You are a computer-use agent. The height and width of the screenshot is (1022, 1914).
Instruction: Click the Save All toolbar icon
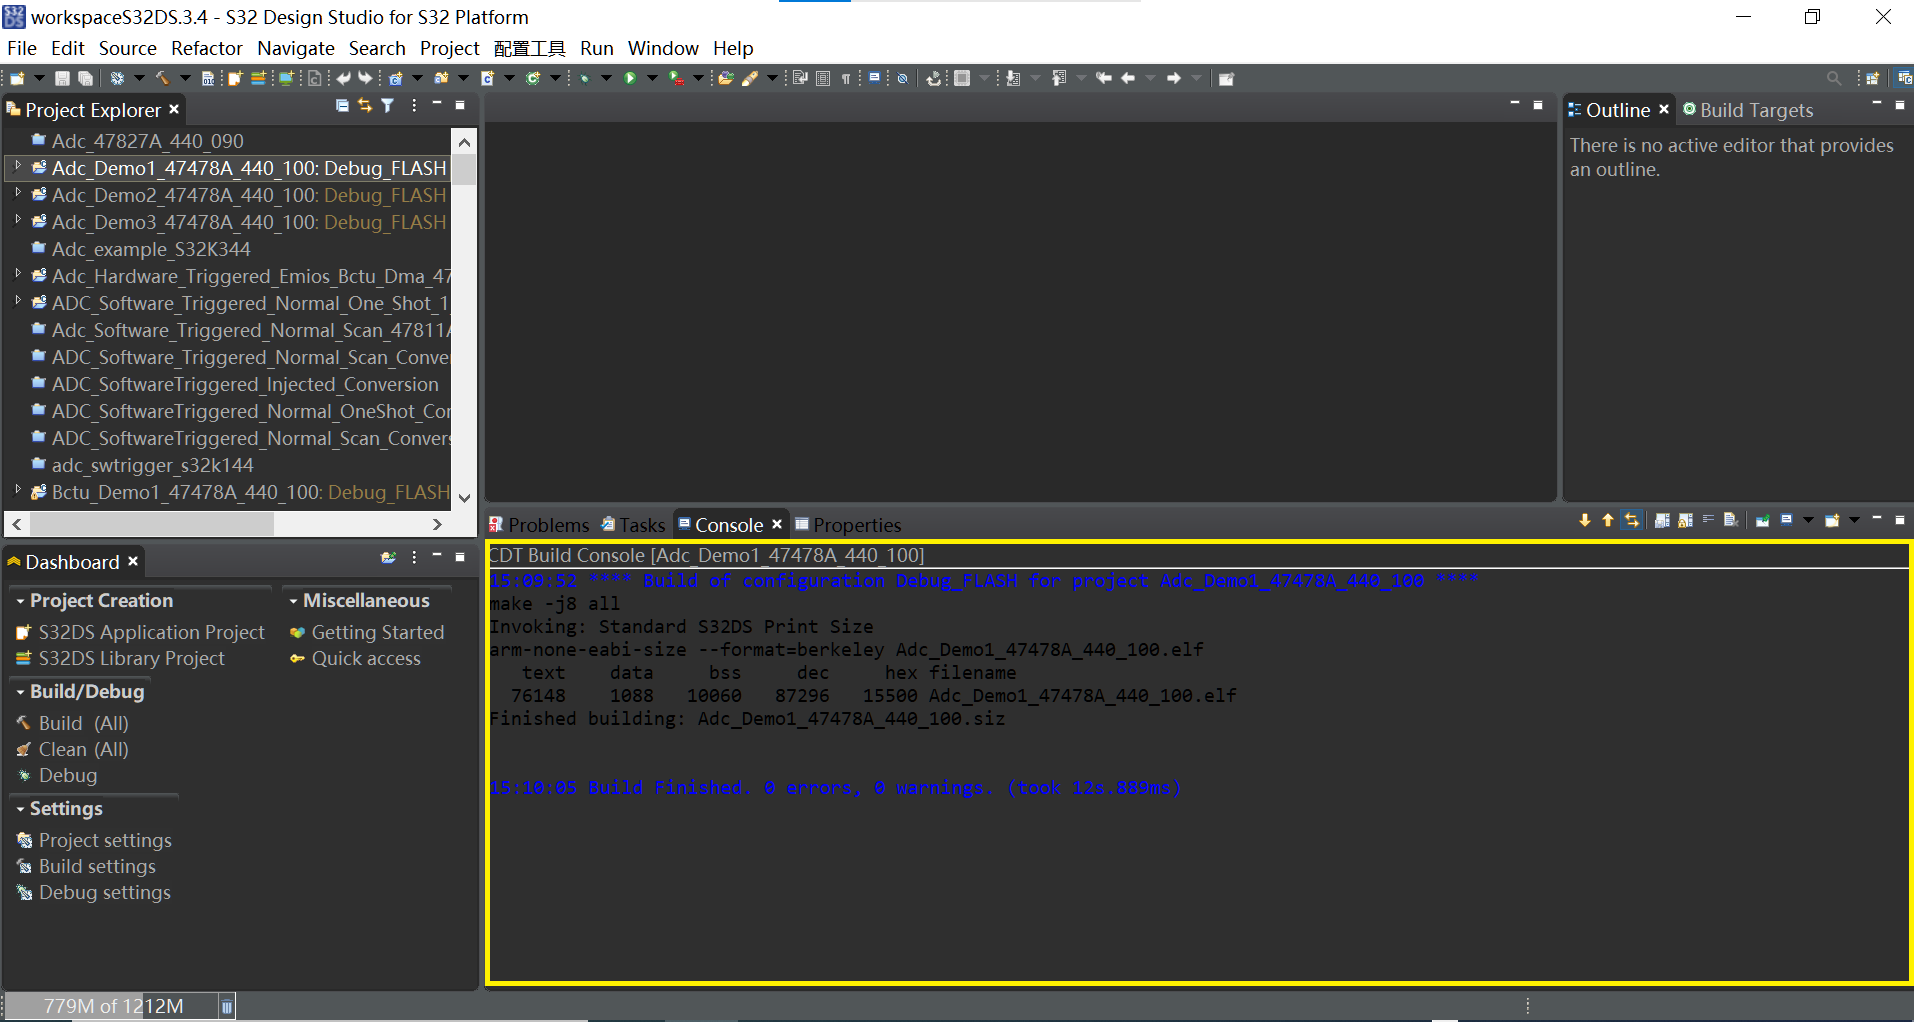coord(85,78)
